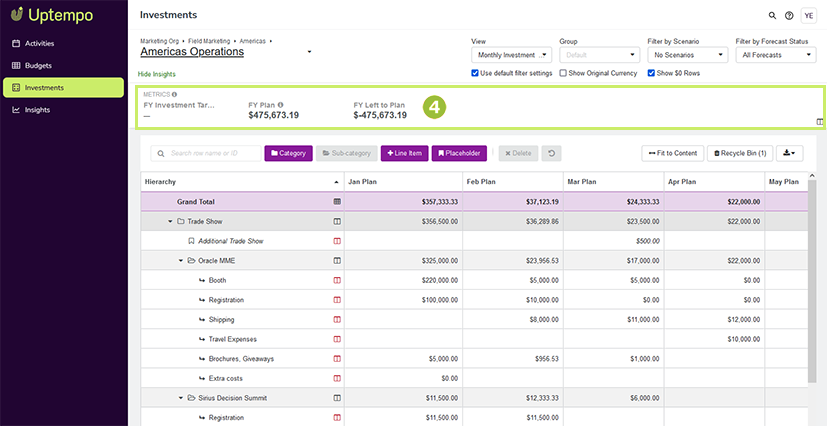This screenshot has width=827, height=426.
Task: Add a Placeholder row
Action: 459,153
